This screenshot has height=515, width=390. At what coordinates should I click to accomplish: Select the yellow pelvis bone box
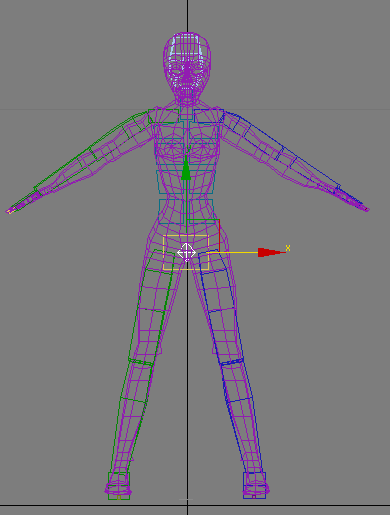pyautogui.click(x=186, y=252)
